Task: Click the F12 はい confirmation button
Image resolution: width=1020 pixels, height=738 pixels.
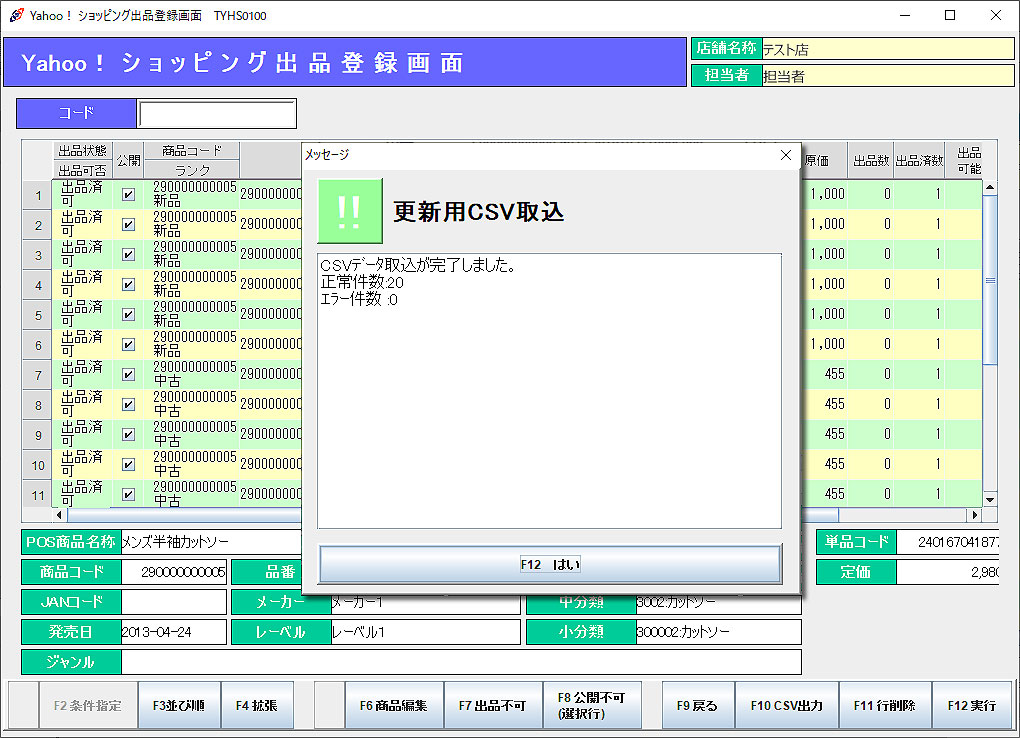Action: [550, 564]
